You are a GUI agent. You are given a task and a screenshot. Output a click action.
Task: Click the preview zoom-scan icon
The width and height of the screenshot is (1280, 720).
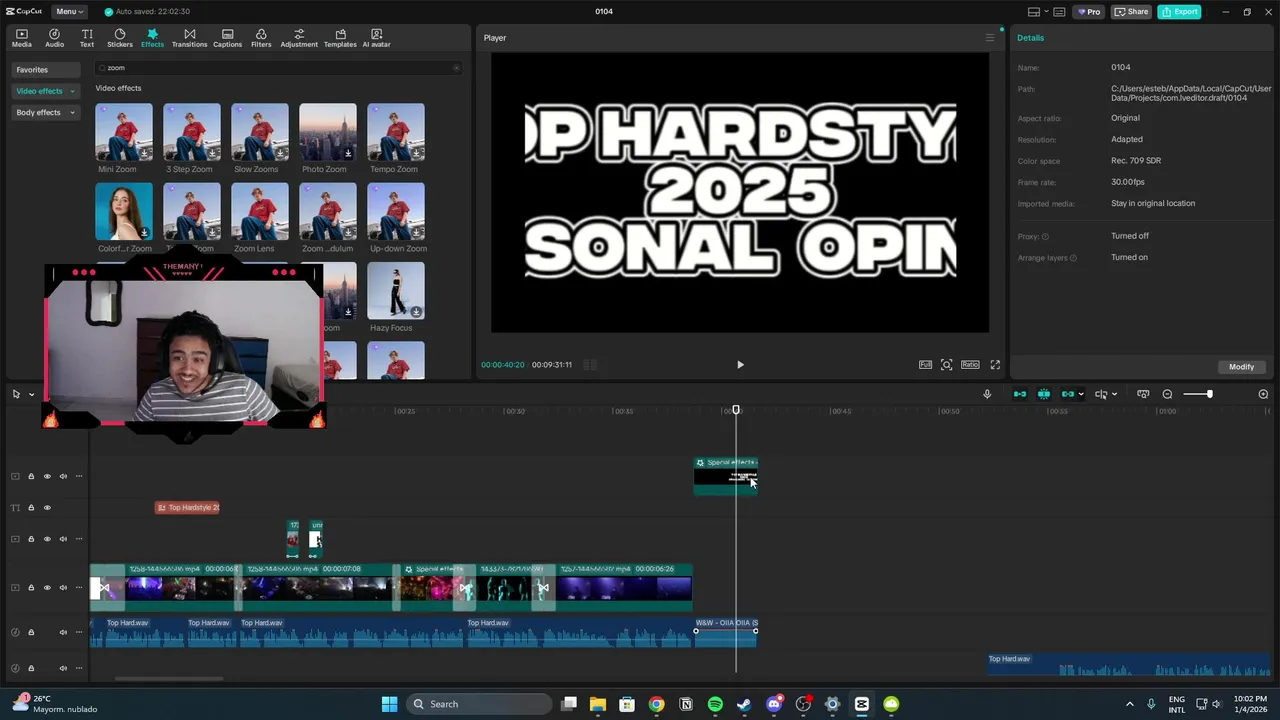click(x=947, y=365)
